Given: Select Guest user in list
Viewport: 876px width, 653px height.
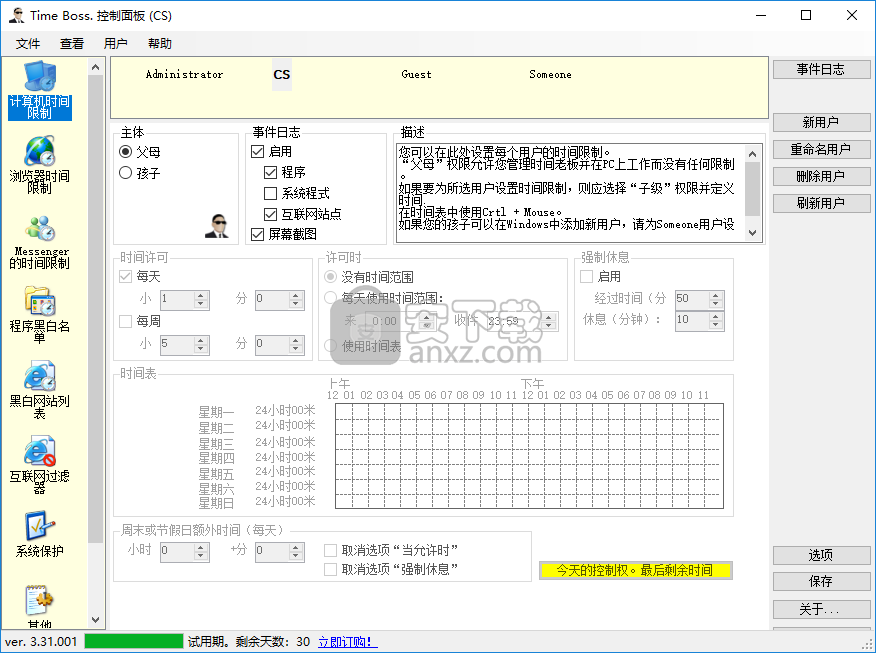Looking at the screenshot, I should [416, 74].
